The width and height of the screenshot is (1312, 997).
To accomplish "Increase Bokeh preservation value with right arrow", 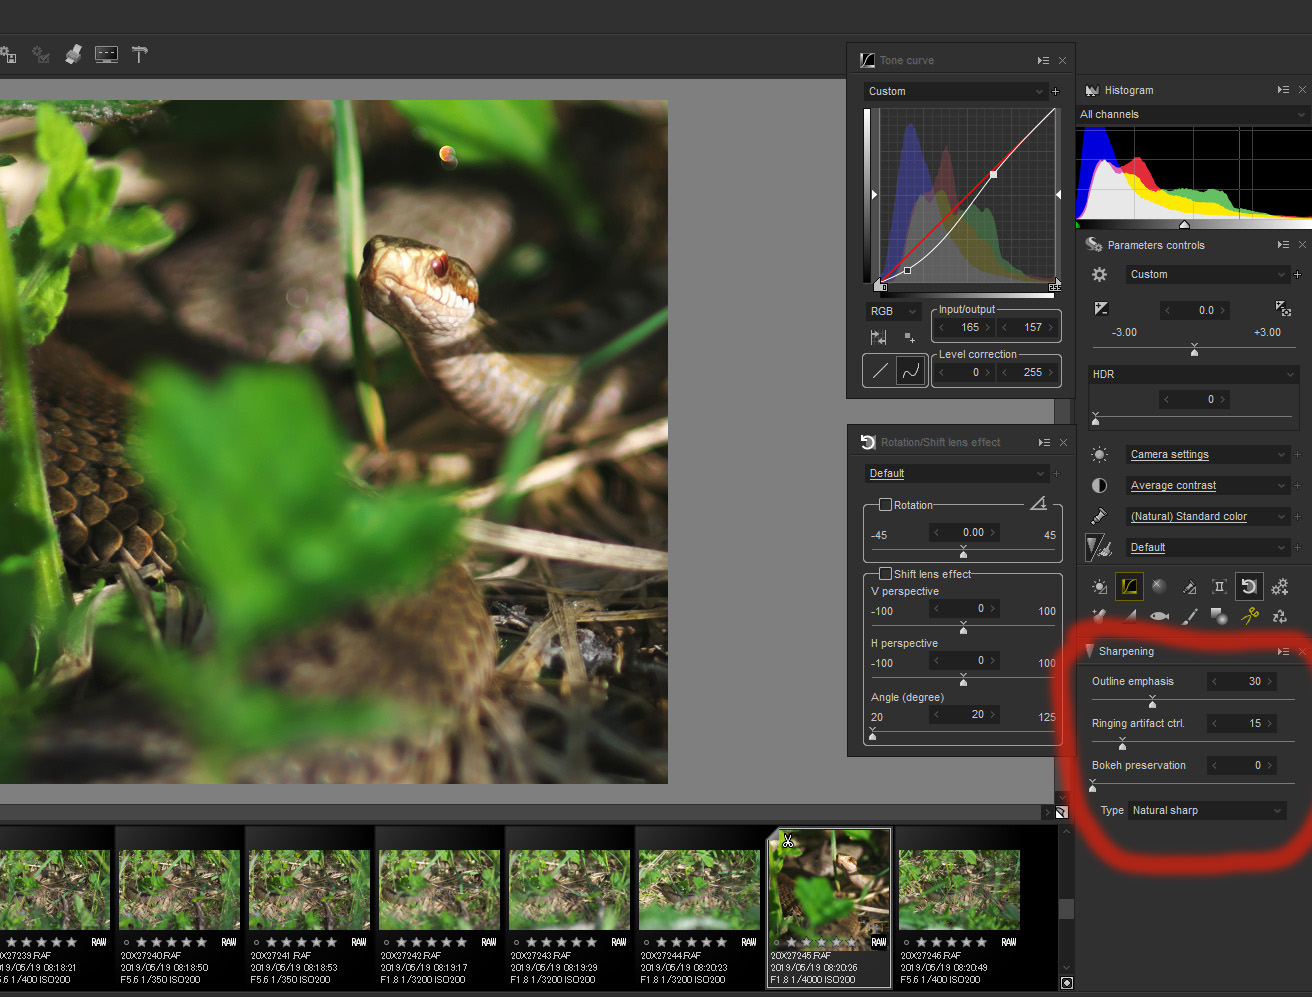I will tap(1270, 765).
